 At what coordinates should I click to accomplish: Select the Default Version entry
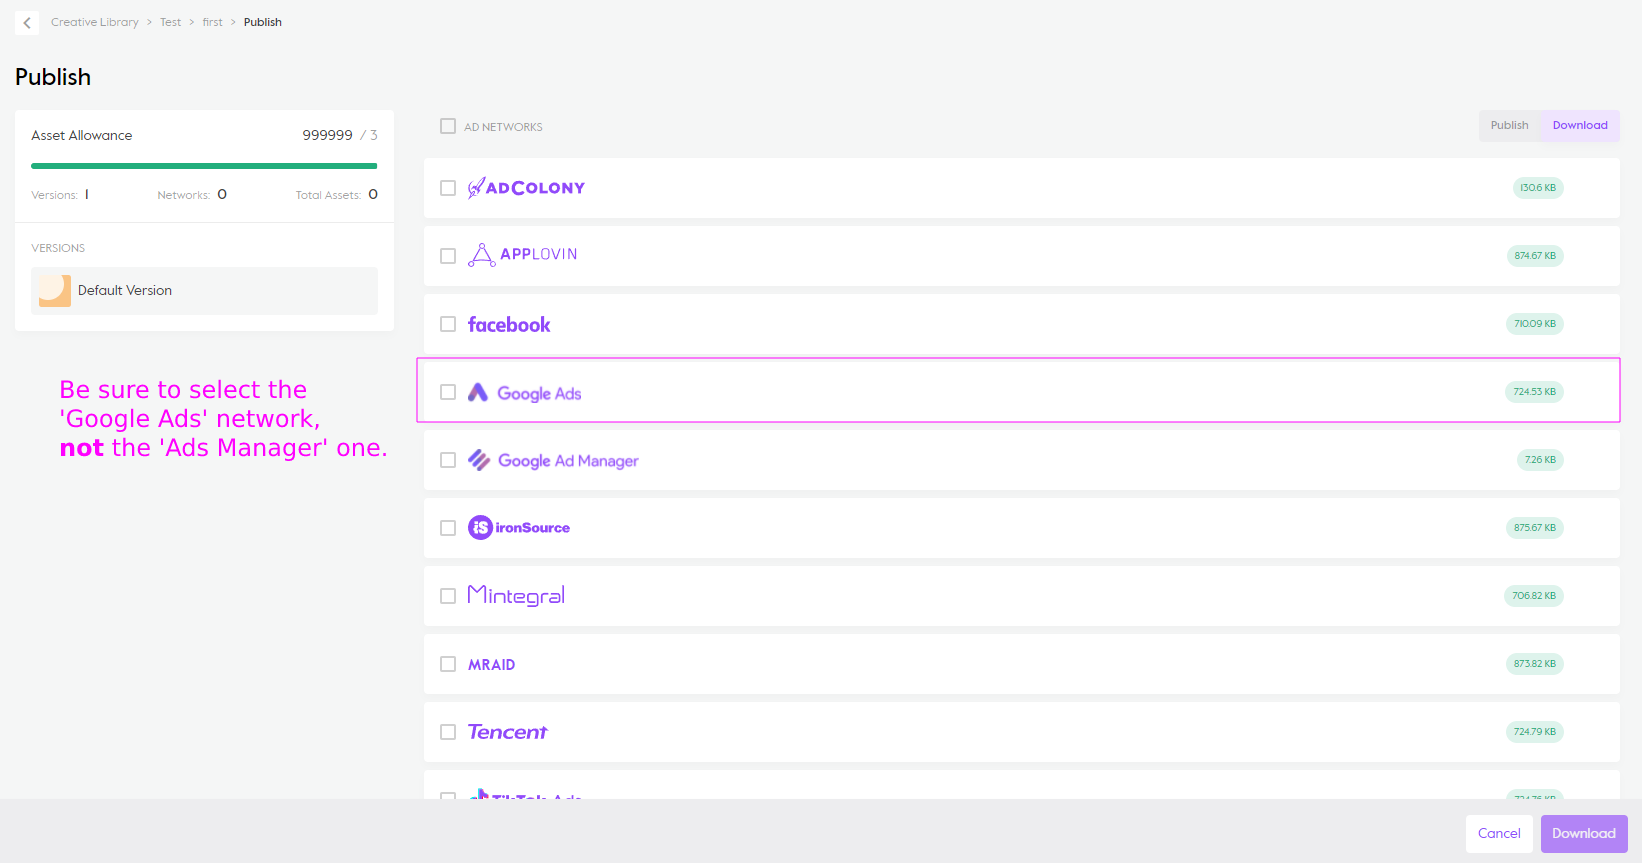204,290
